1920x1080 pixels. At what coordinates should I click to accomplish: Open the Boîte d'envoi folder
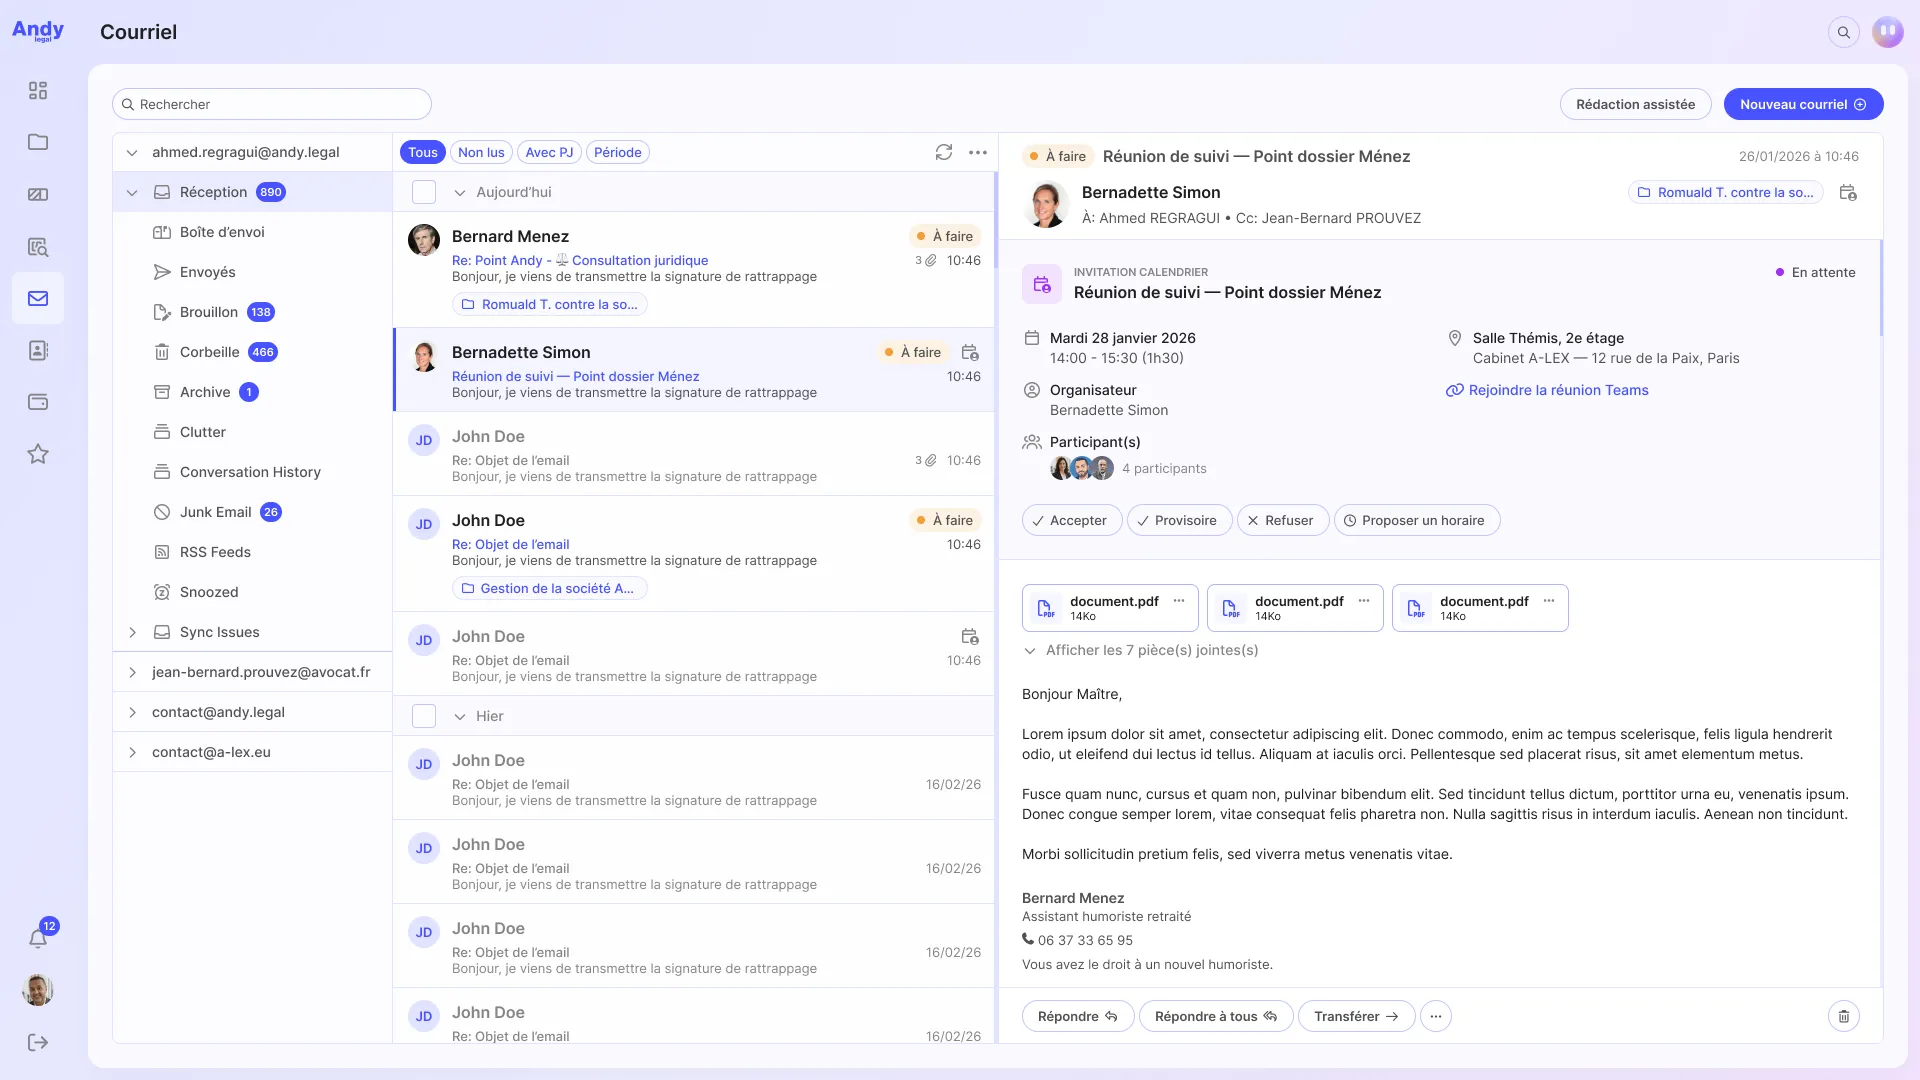[252, 232]
